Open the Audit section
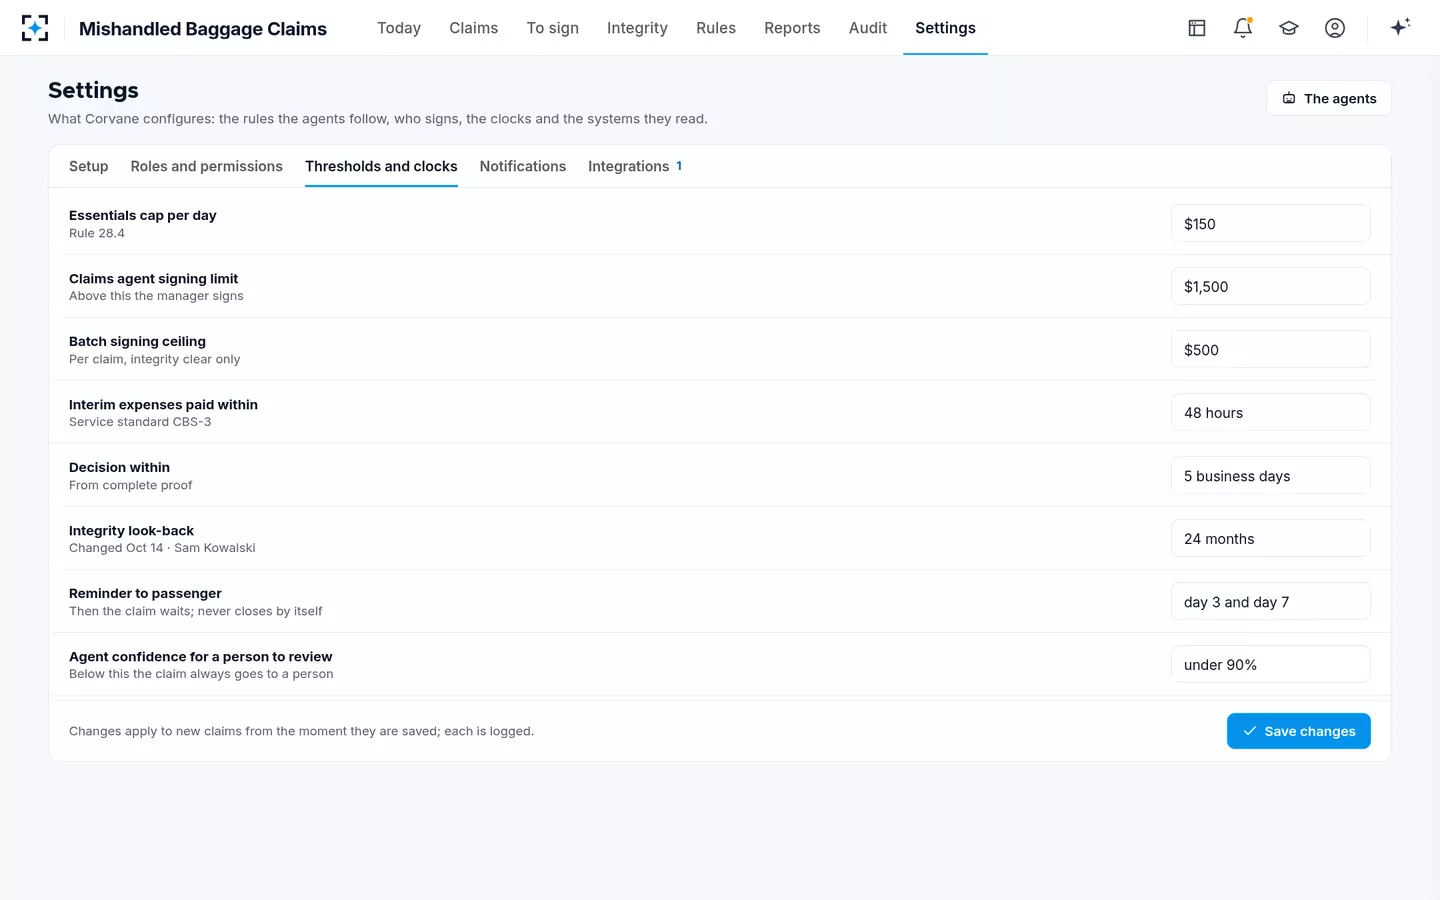This screenshot has width=1440, height=900. [868, 28]
